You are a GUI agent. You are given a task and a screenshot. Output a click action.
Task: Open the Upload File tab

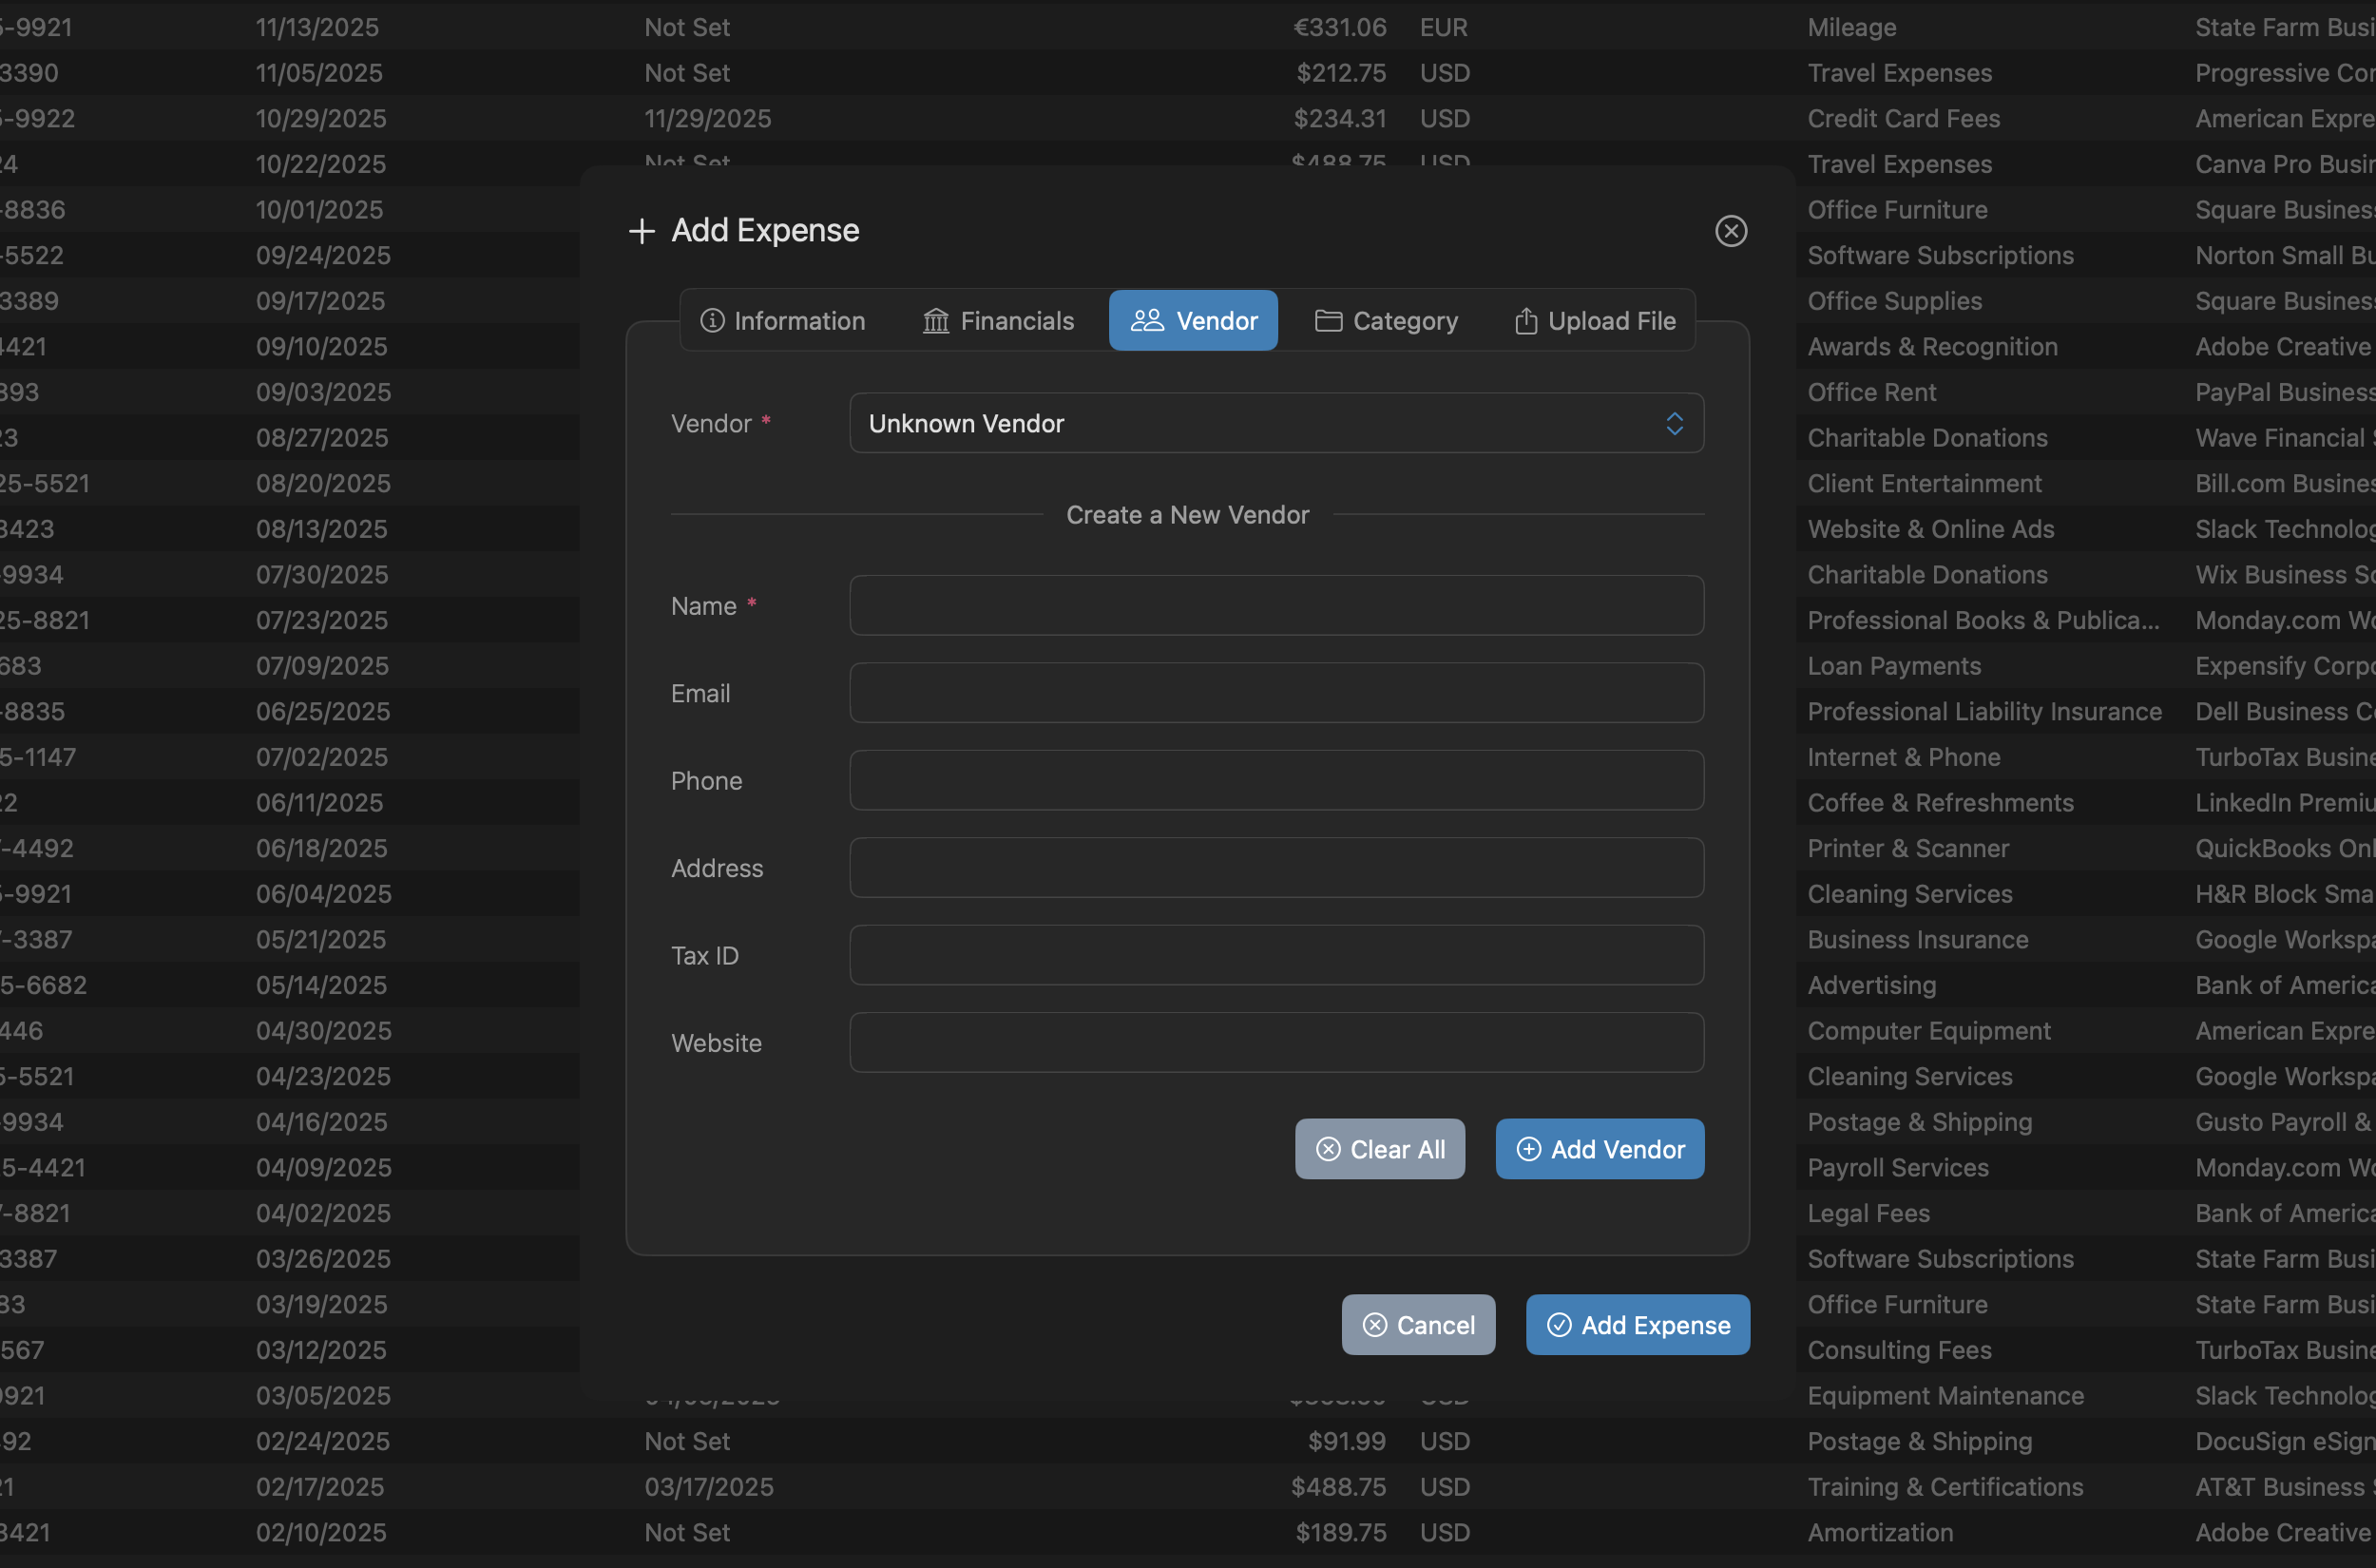pyautogui.click(x=1593, y=320)
